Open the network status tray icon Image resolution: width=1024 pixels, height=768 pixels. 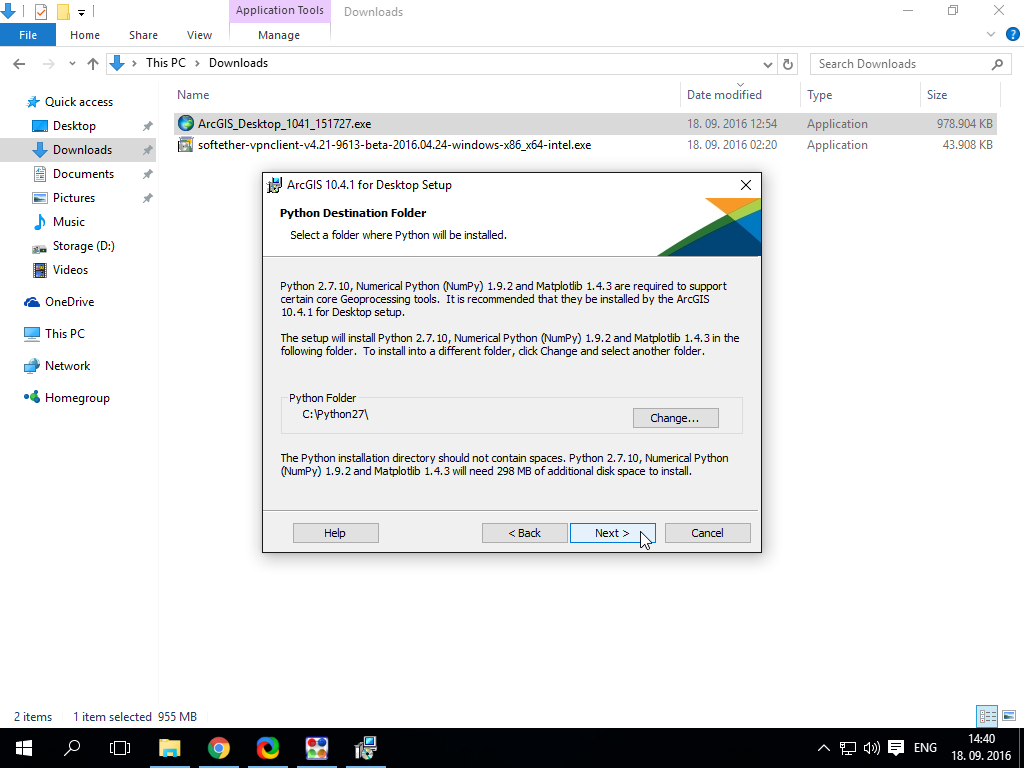(848, 748)
